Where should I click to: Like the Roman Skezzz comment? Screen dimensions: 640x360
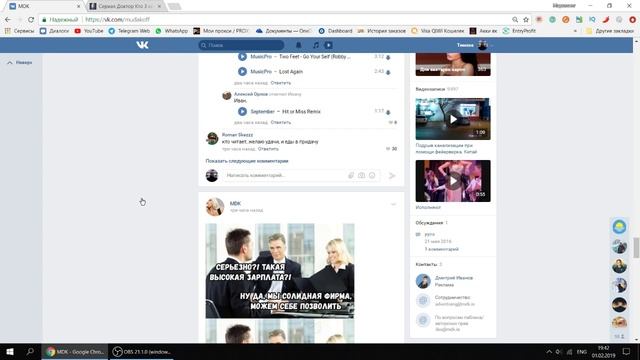[x=391, y=149]
